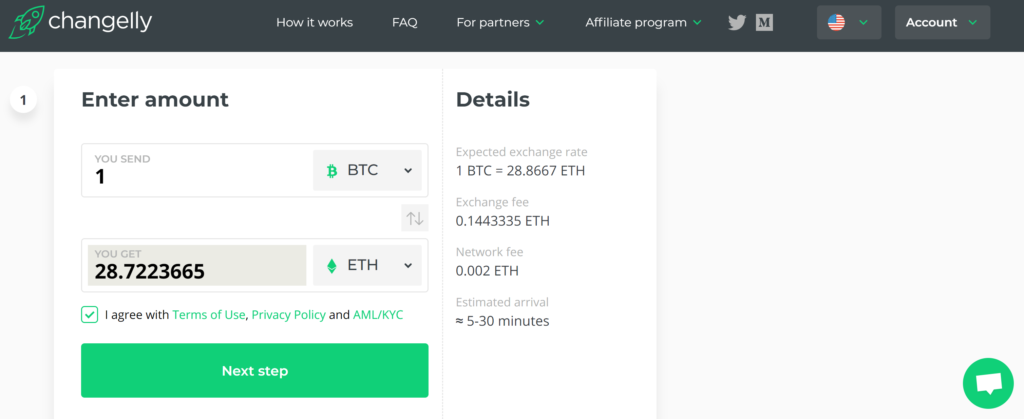Open the FAQ page

pos(405,23)
